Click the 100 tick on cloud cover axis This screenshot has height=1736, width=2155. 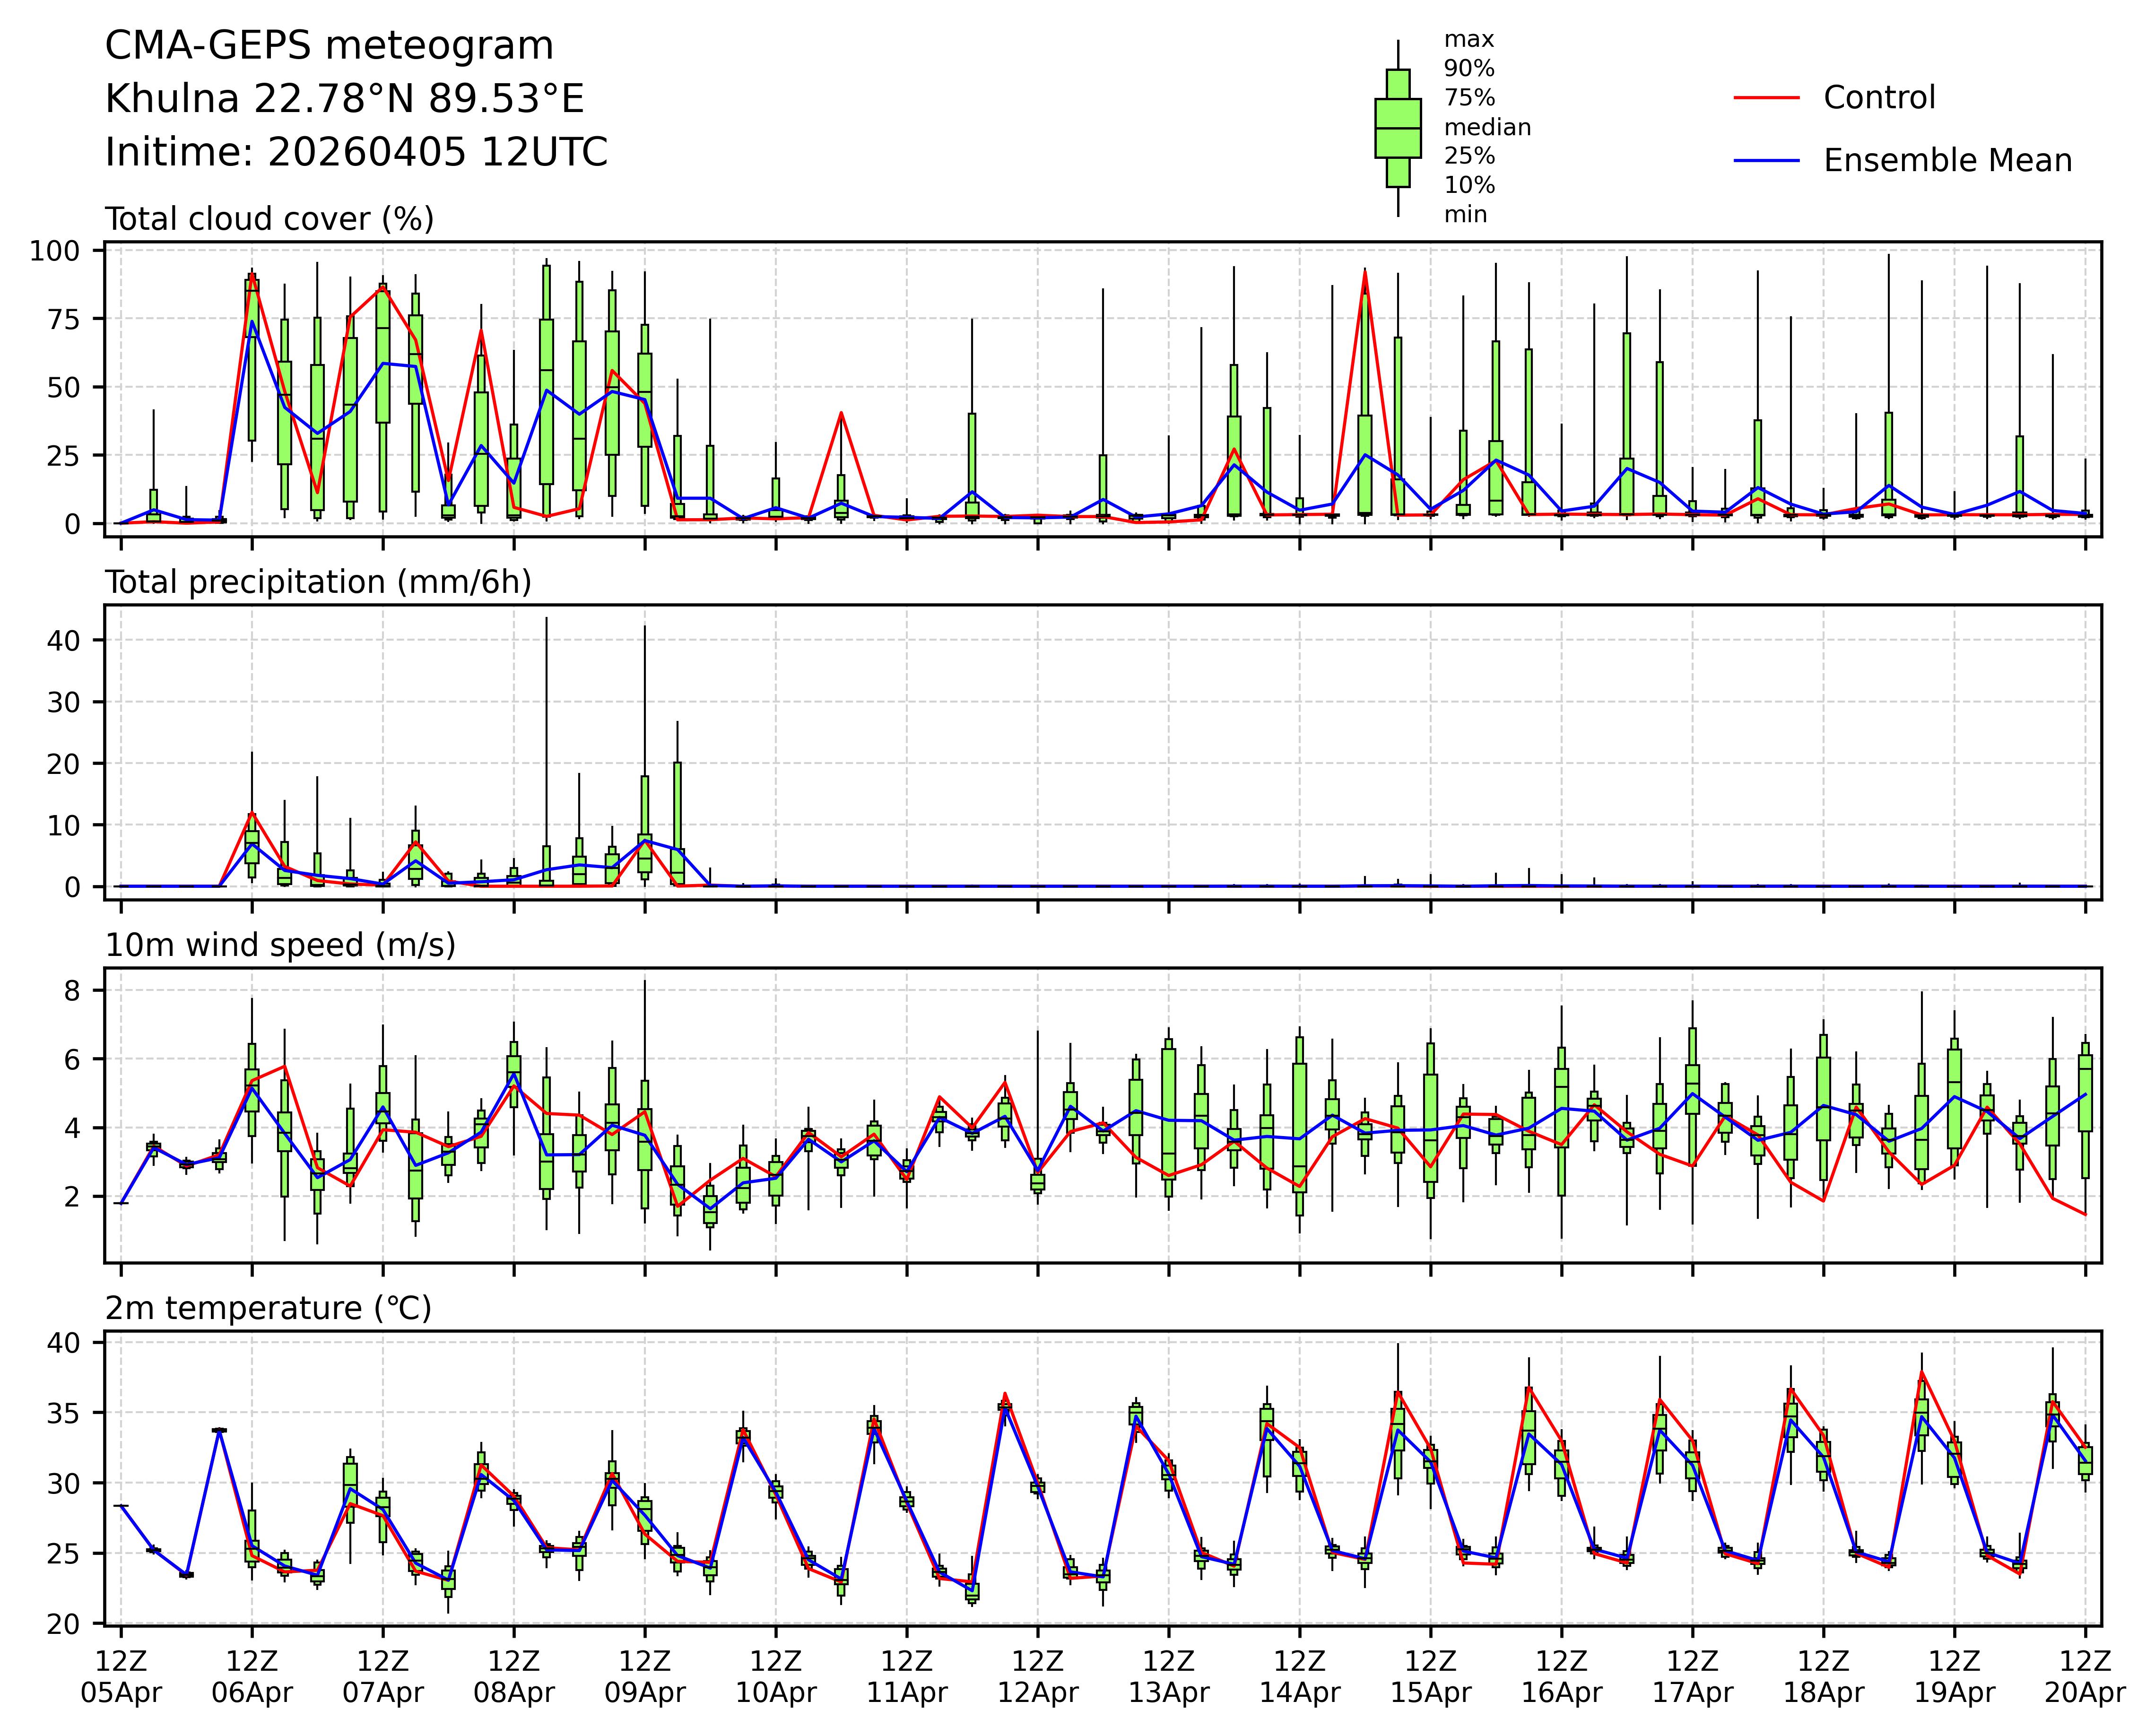pos(54,251)
